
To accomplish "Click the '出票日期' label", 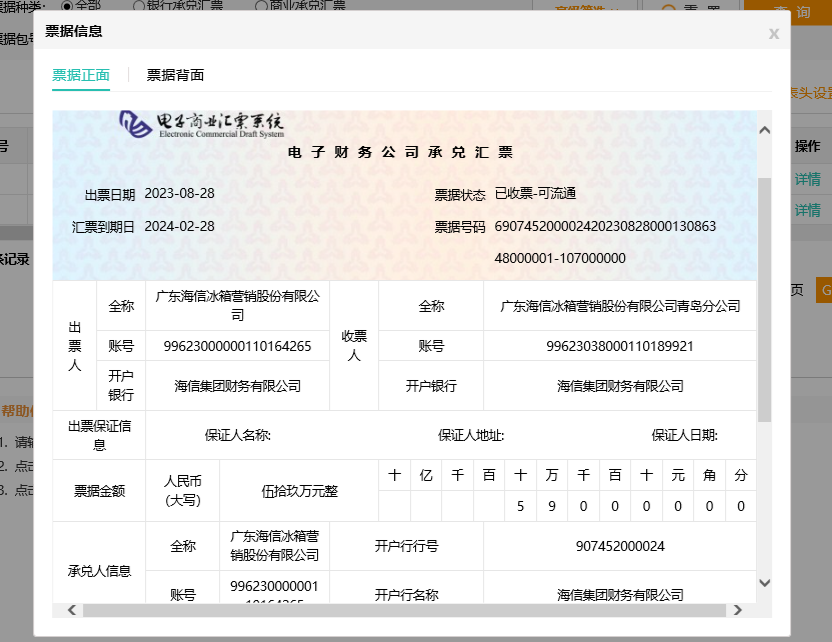I will click(110, 195).
